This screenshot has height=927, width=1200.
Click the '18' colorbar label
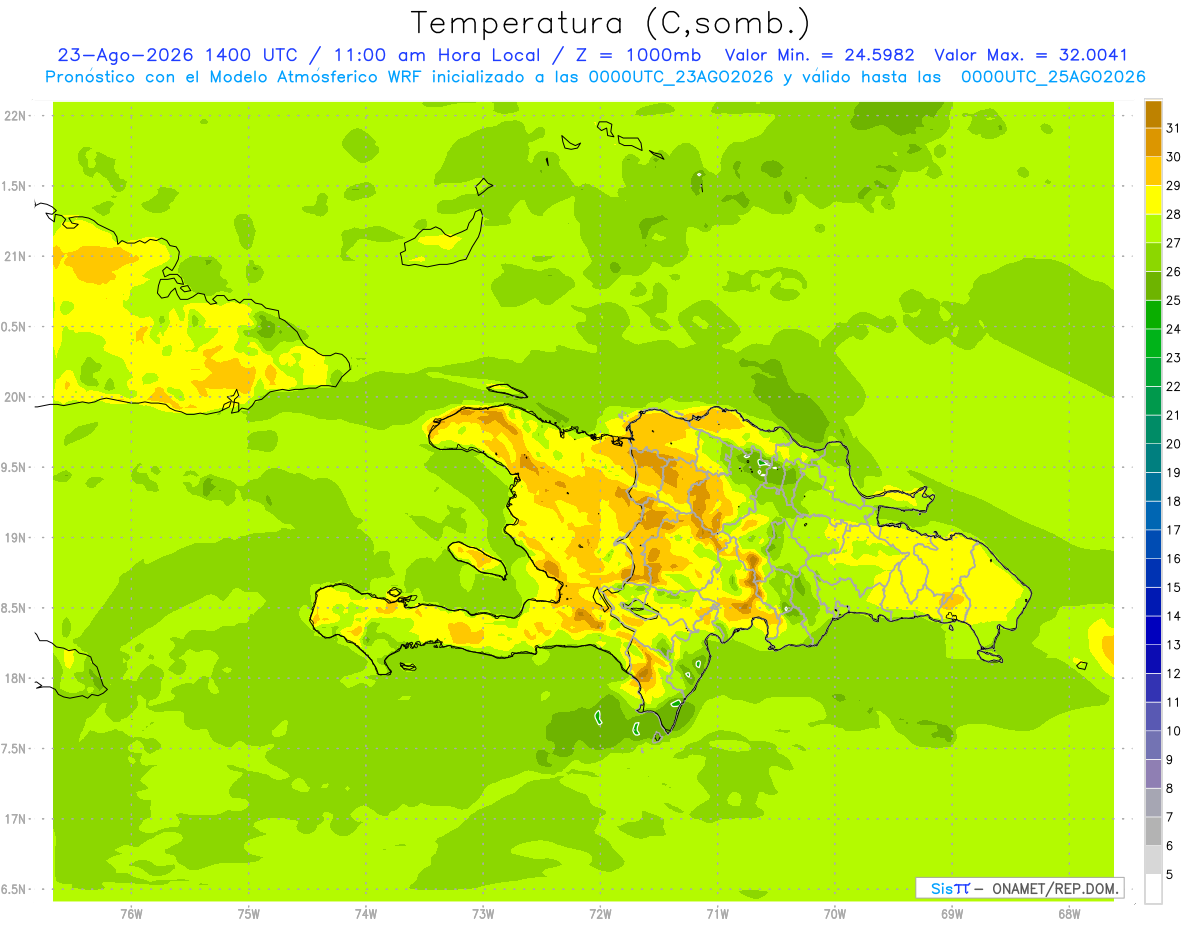click(x=1174, y=501)
